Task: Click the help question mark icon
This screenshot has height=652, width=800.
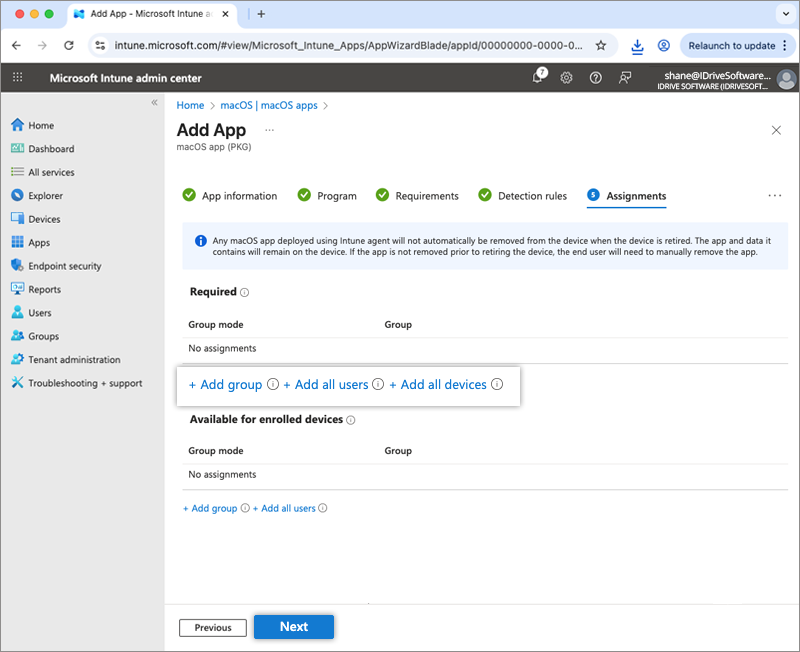Action: 596,78
